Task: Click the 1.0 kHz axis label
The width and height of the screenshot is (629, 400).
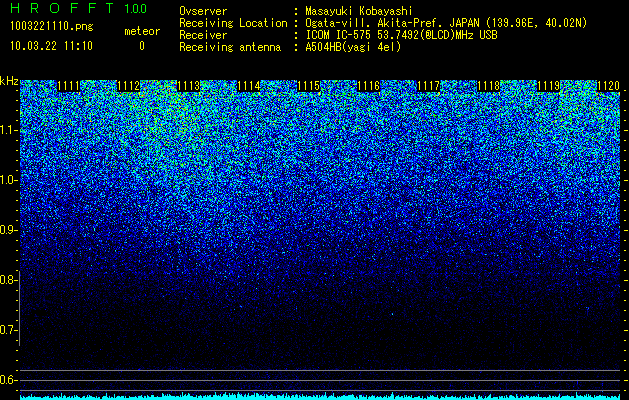Action: 8,180
